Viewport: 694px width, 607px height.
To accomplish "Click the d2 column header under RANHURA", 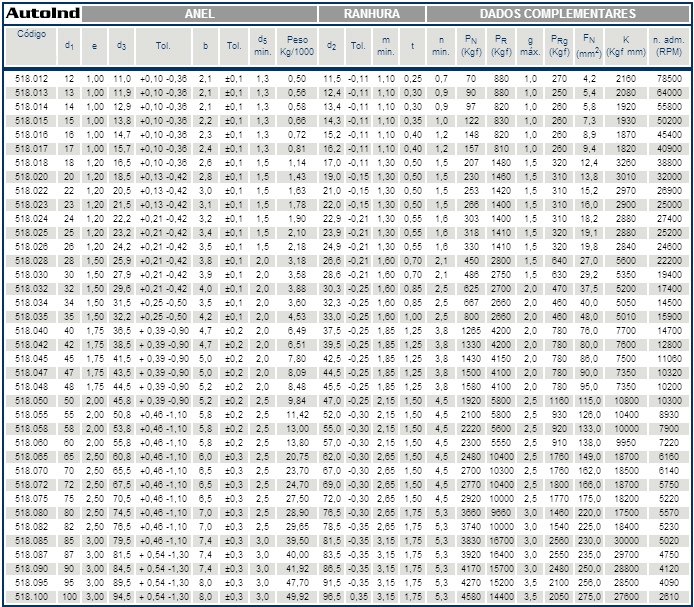I will [332, 45].
